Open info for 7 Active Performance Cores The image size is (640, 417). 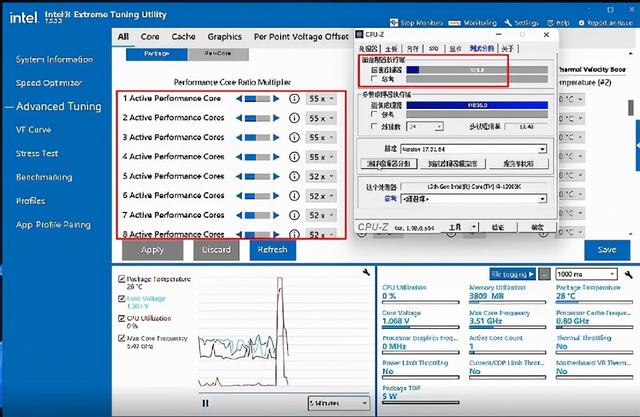[294, 215]
